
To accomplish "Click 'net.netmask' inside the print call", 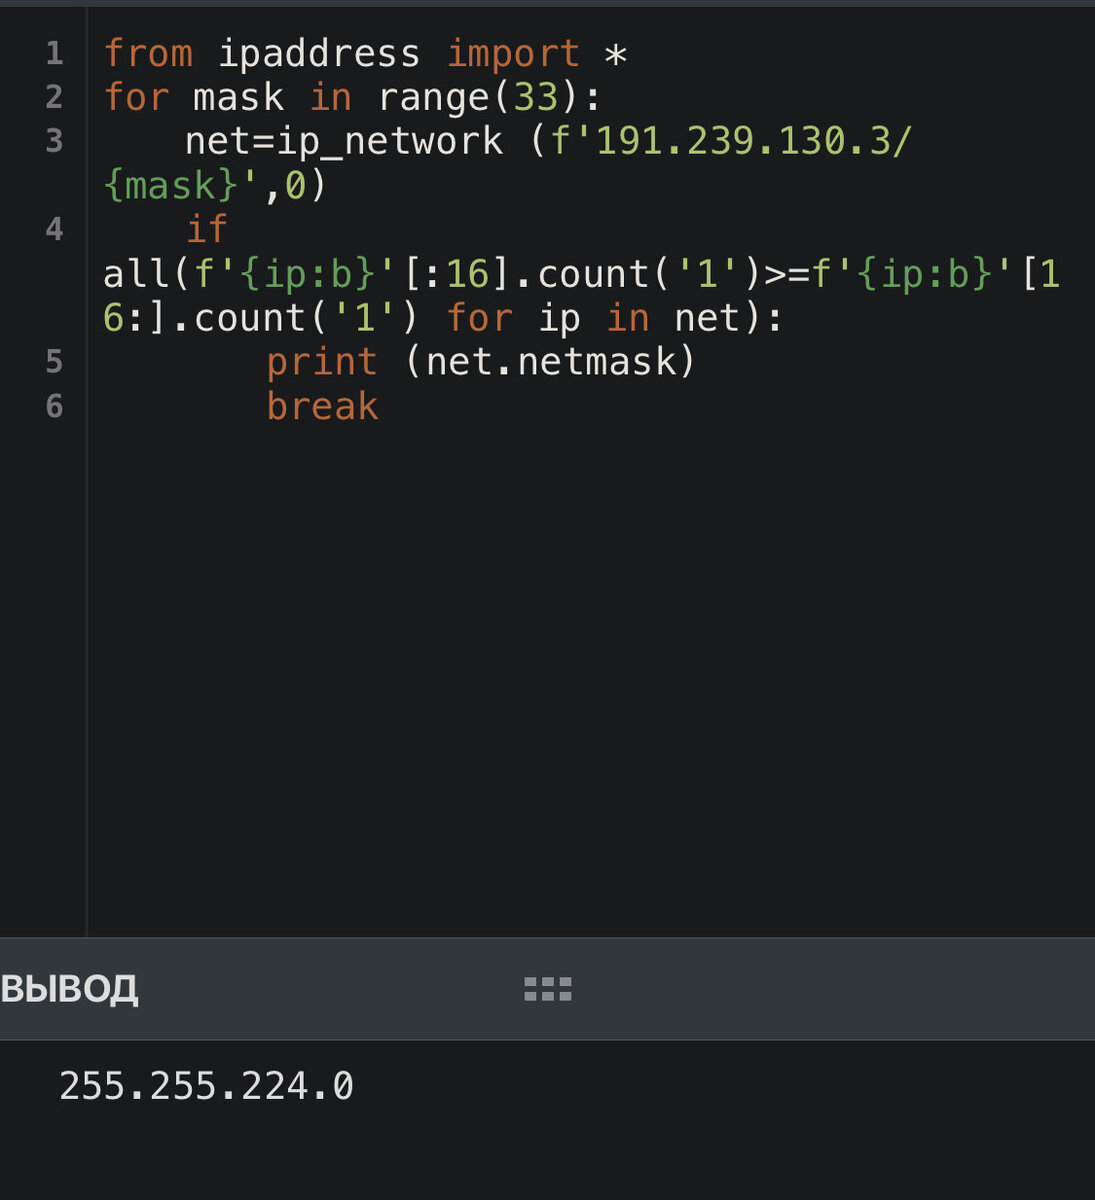I will [x=551, y=362].
